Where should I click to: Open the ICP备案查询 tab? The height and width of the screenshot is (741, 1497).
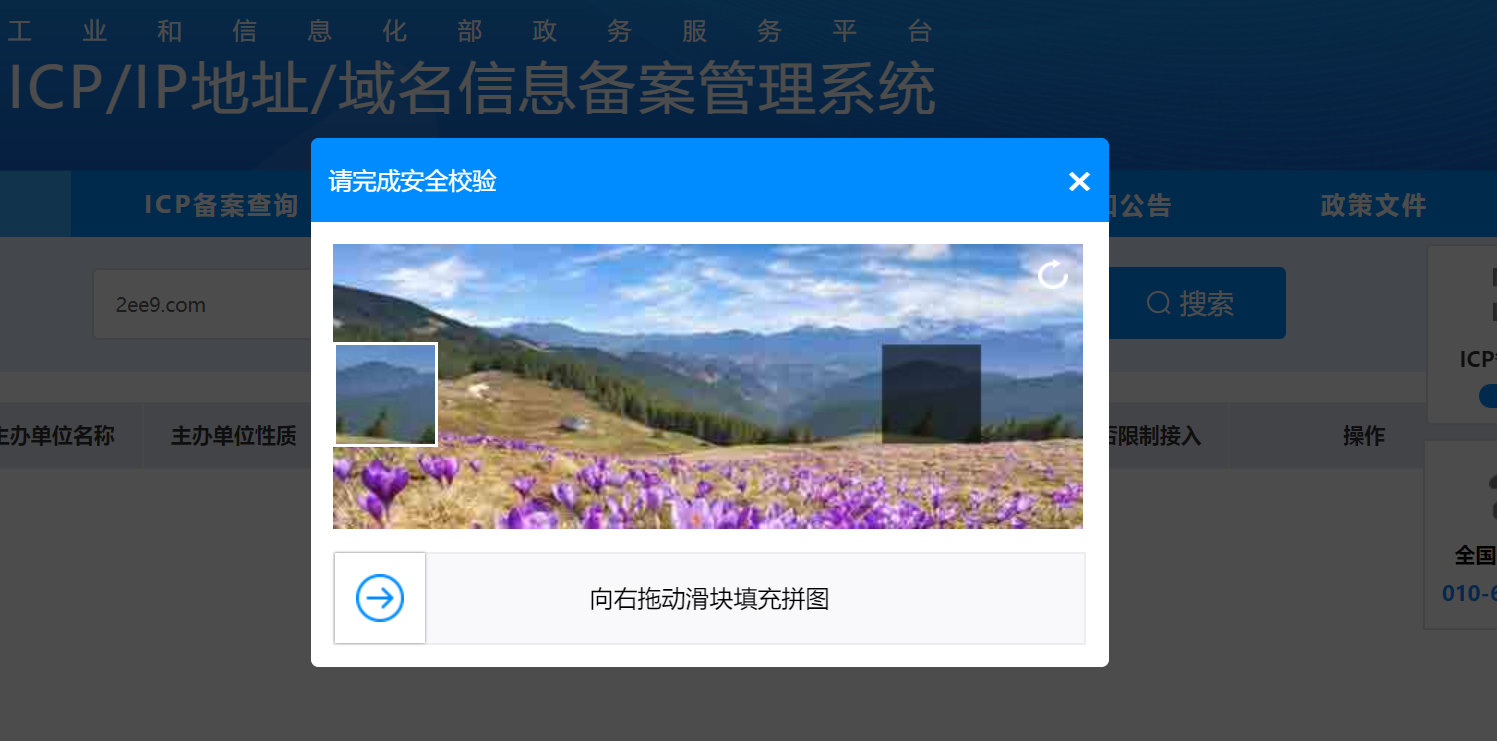tap(221, 205)
